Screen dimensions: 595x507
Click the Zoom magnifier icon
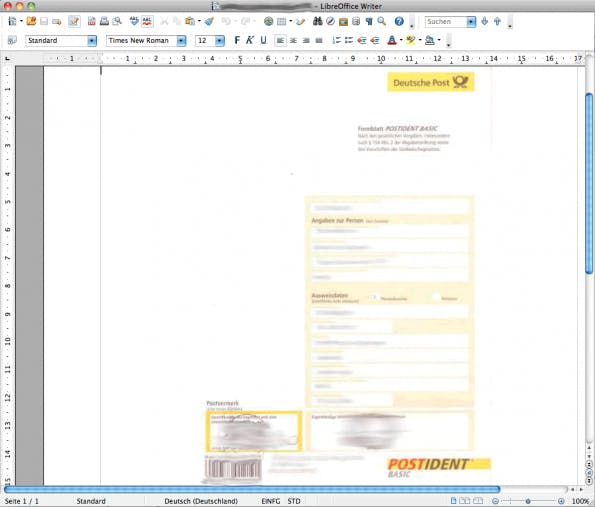(382, 21)
